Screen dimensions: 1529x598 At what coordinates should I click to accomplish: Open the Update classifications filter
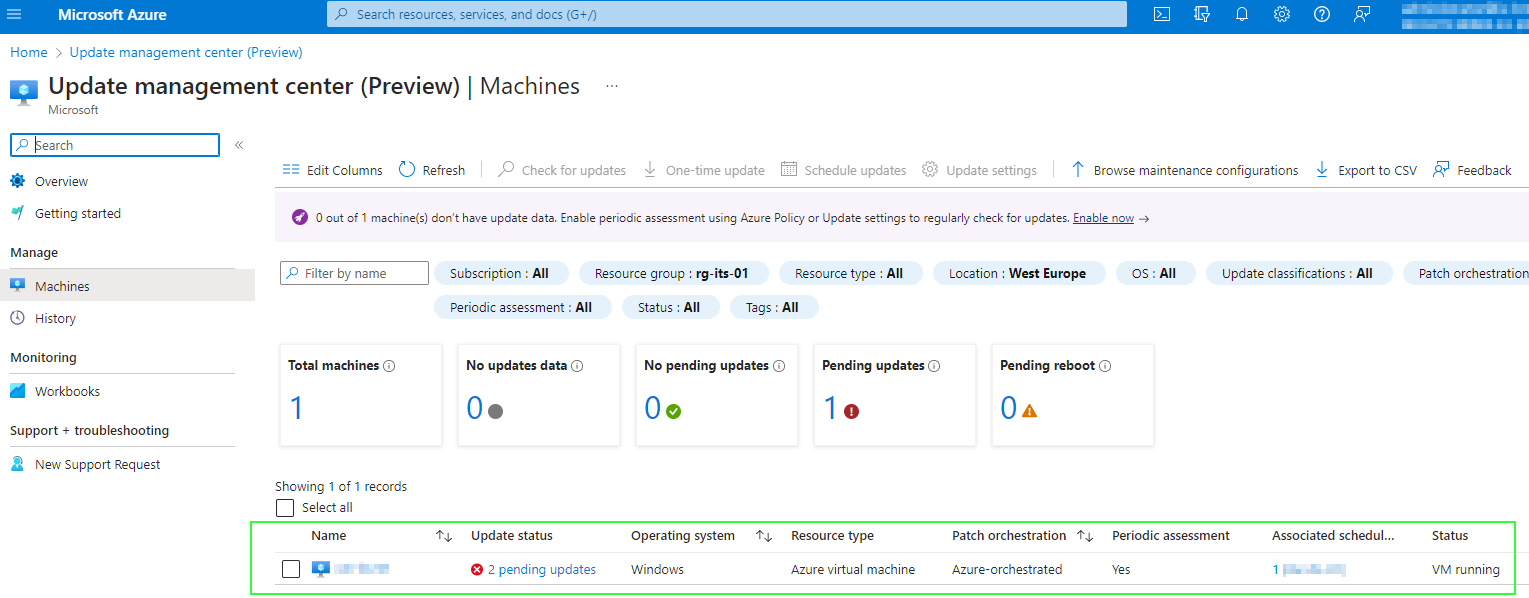1299,273
